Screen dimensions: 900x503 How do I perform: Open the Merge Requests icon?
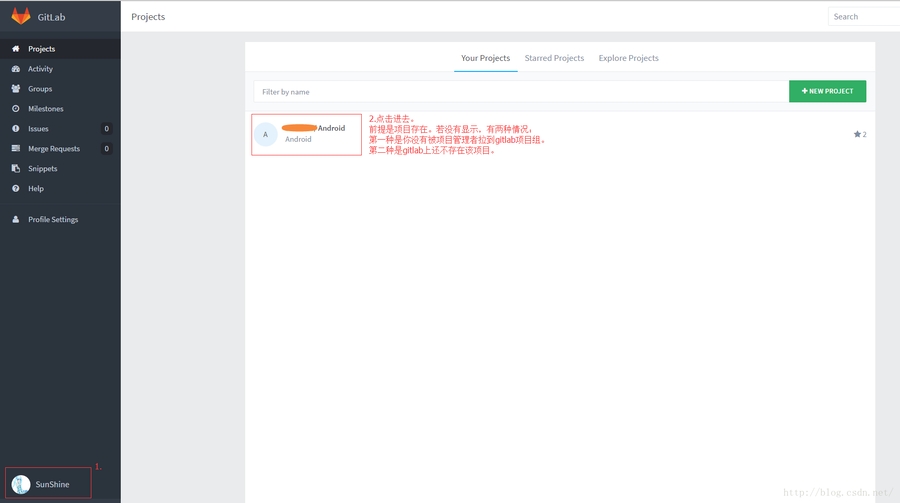coord(16,149)
